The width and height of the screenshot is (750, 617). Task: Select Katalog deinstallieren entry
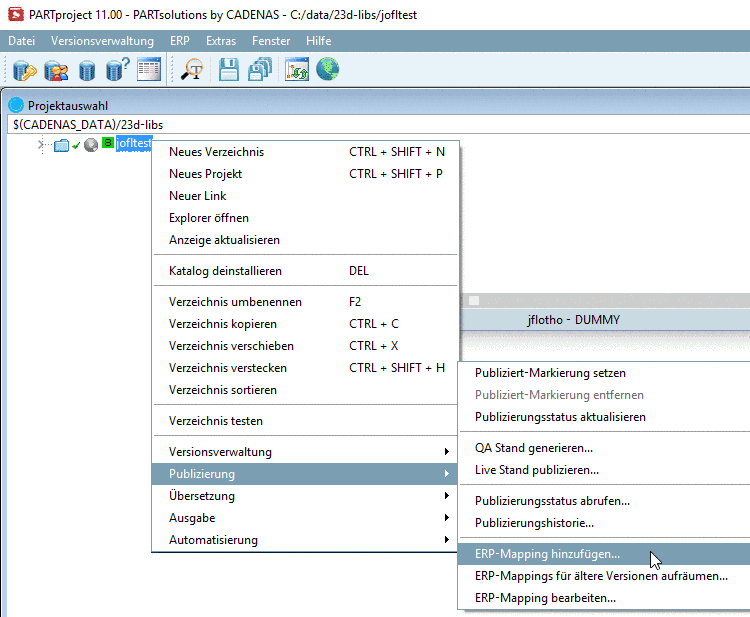point(305,271)
